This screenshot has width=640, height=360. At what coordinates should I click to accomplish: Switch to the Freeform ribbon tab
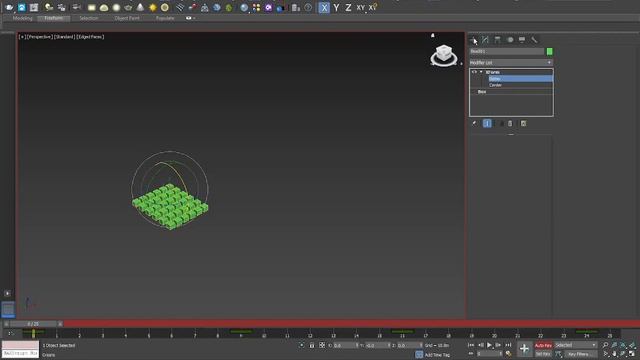coord(53,18)
